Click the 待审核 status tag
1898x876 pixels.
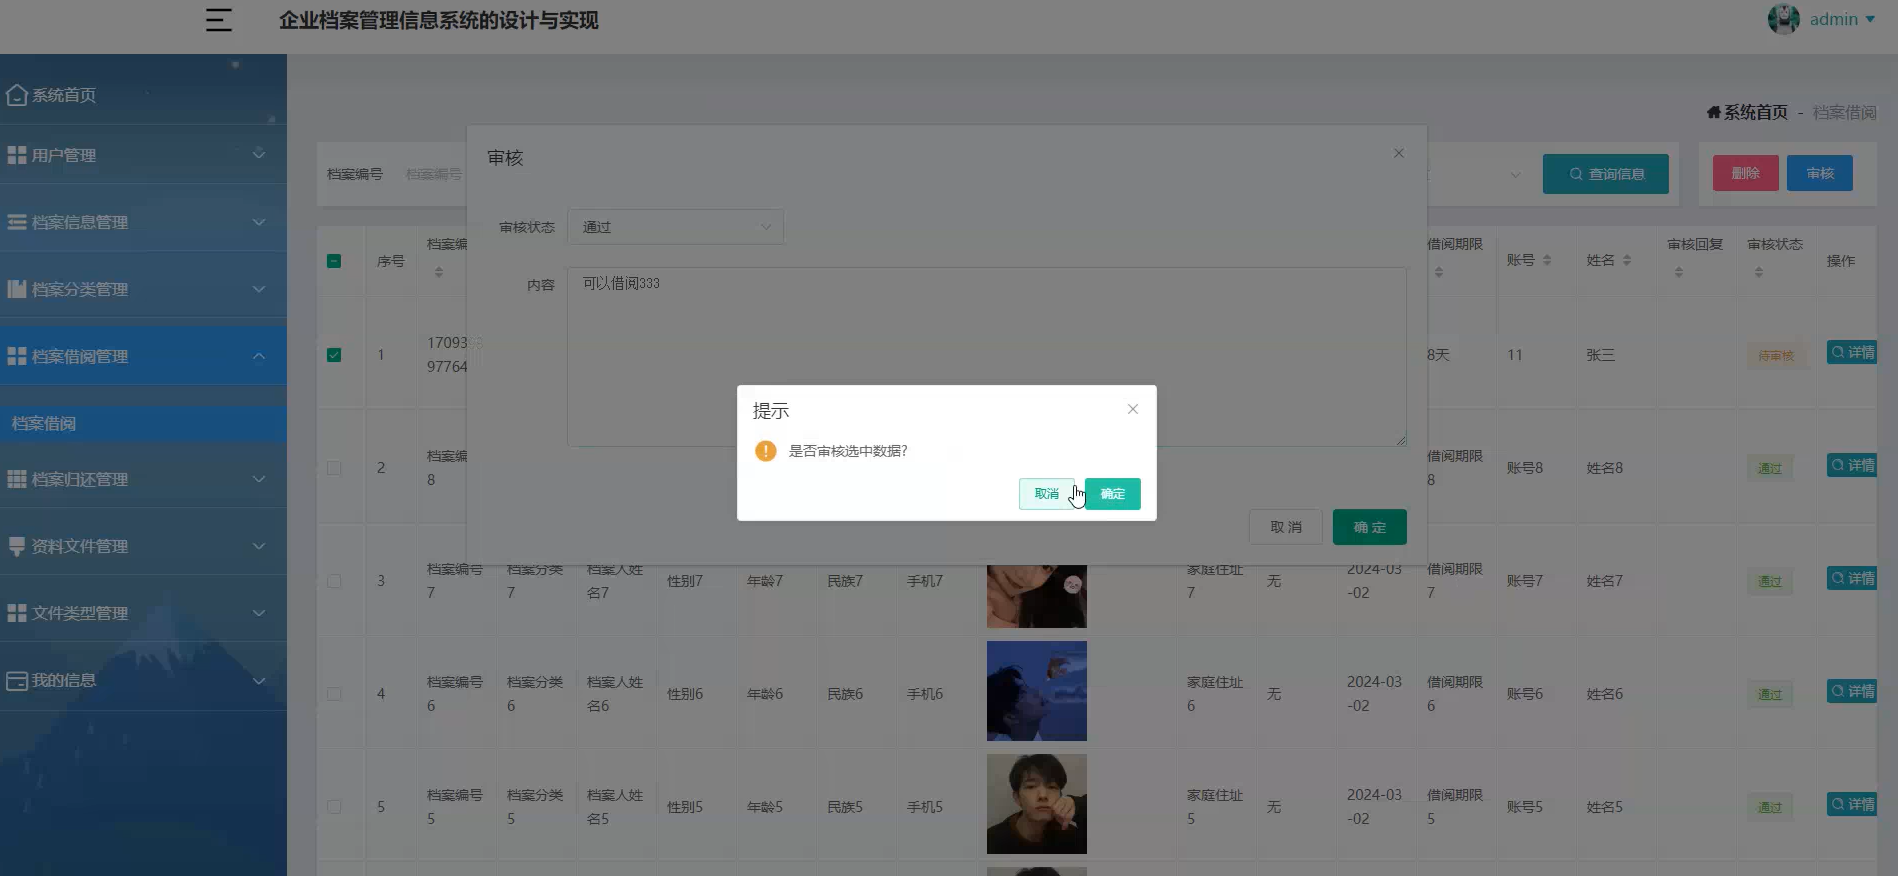coord(1777,356)
